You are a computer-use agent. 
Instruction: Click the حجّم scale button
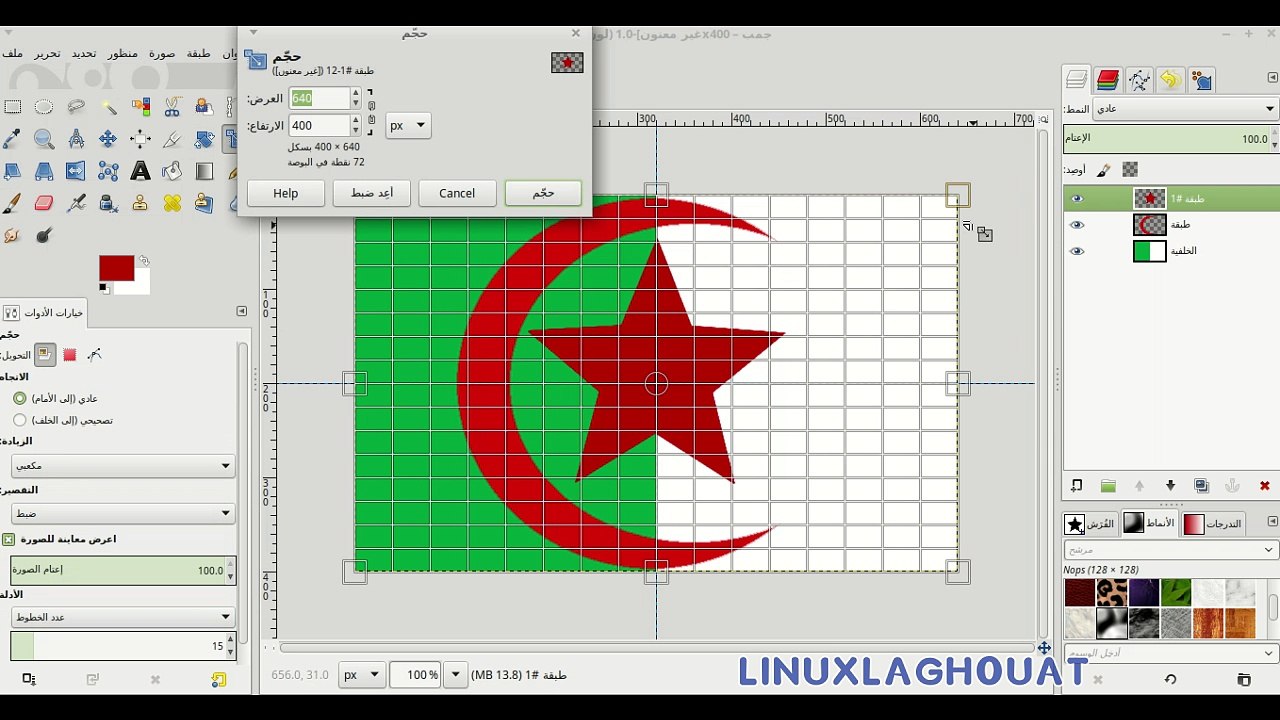coord(543,193)
